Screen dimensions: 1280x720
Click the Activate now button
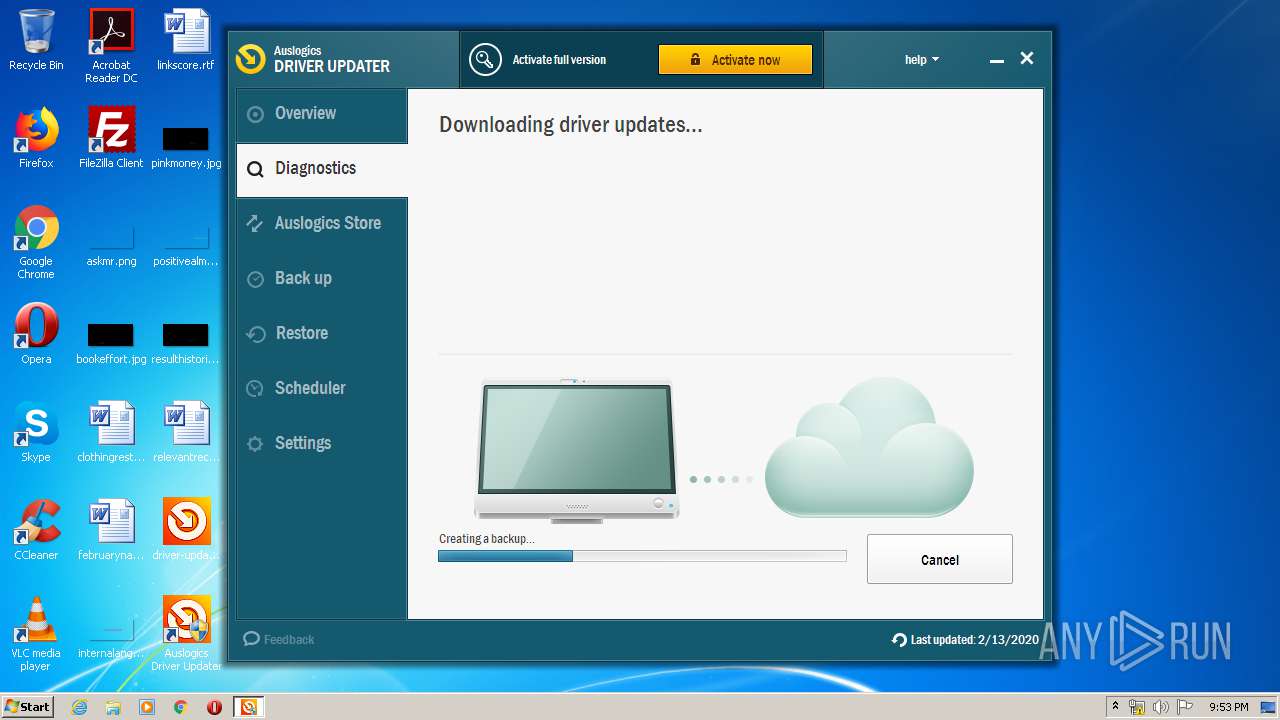click(x=735, y=60)
